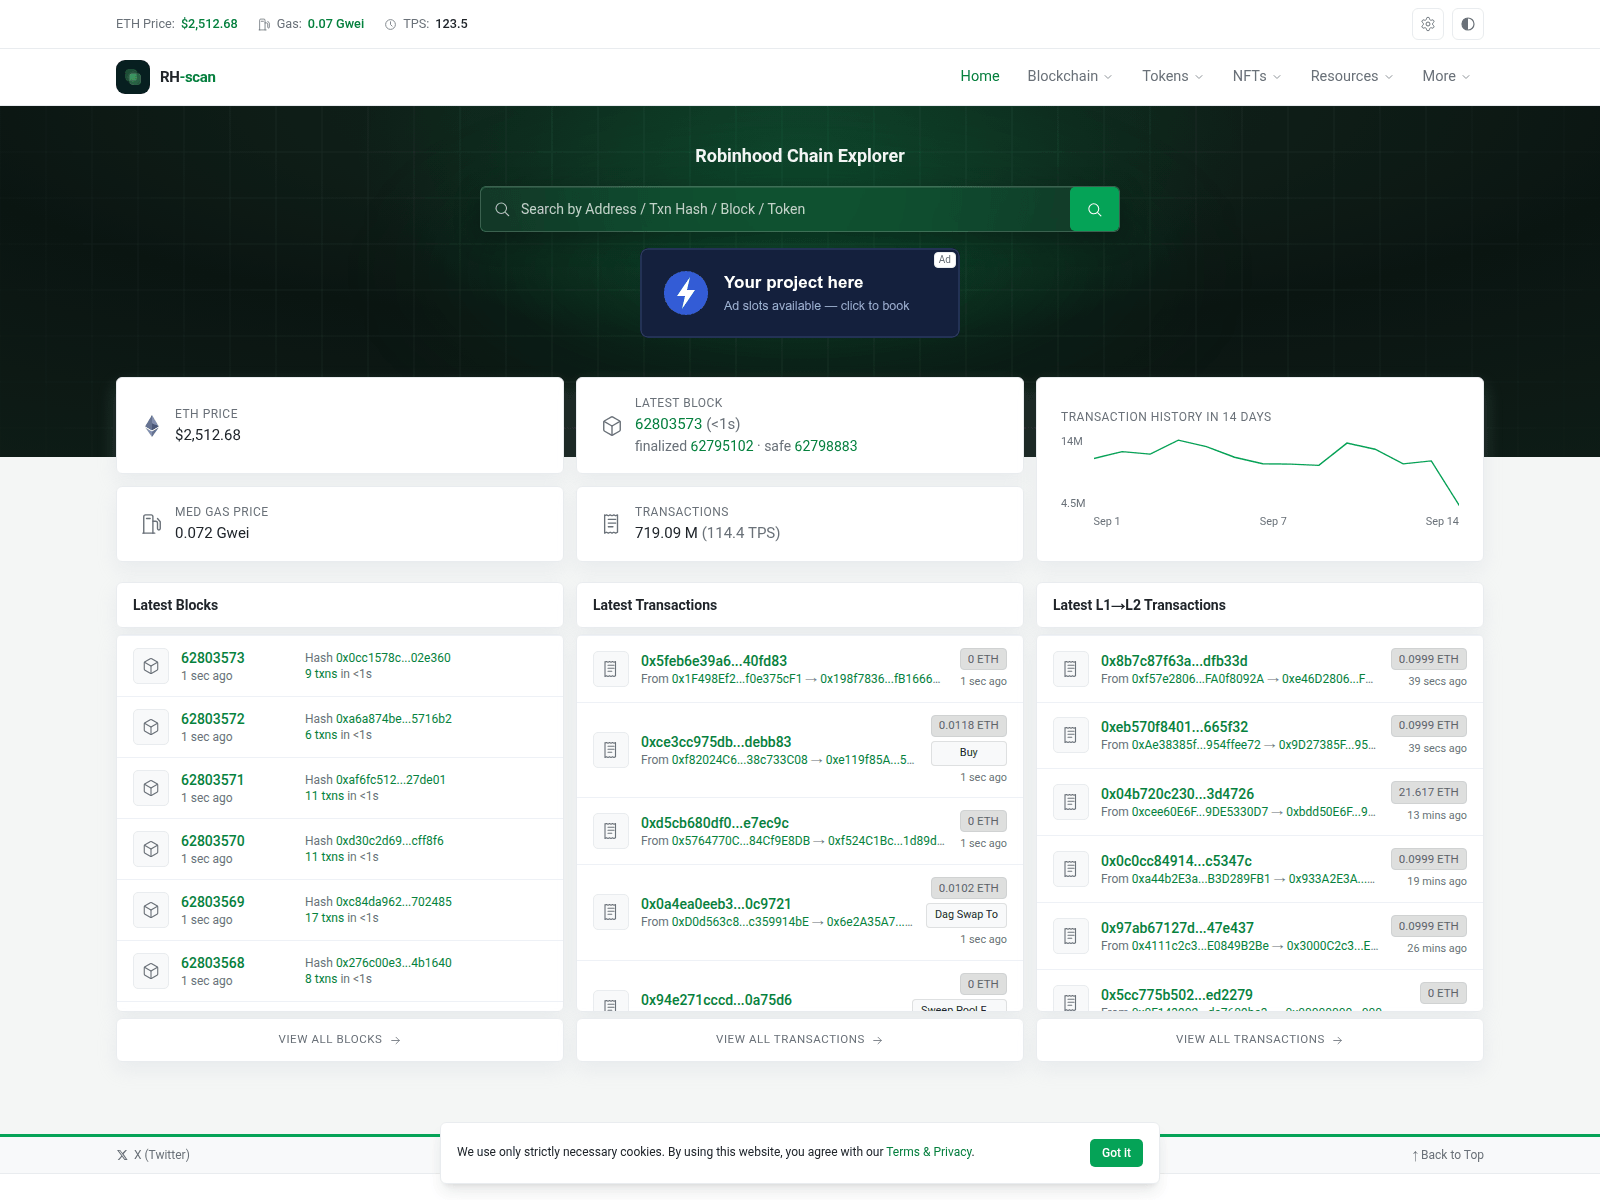Viewport: 1600px width, 1200px height.
Task: Click the receipt icon for L1→L2 txn 0x8b7c87f63a...dfb33d
Action: [1070, 669]
